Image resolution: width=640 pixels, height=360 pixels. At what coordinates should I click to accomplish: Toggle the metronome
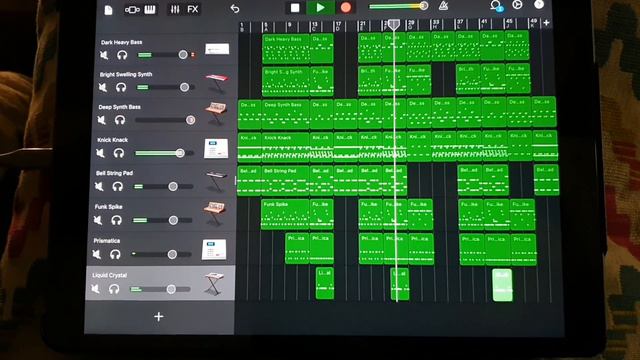point(443,6)
